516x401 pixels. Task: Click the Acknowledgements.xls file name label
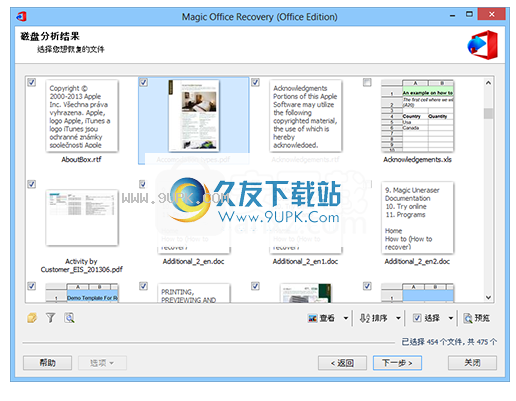tap(417, 160)
